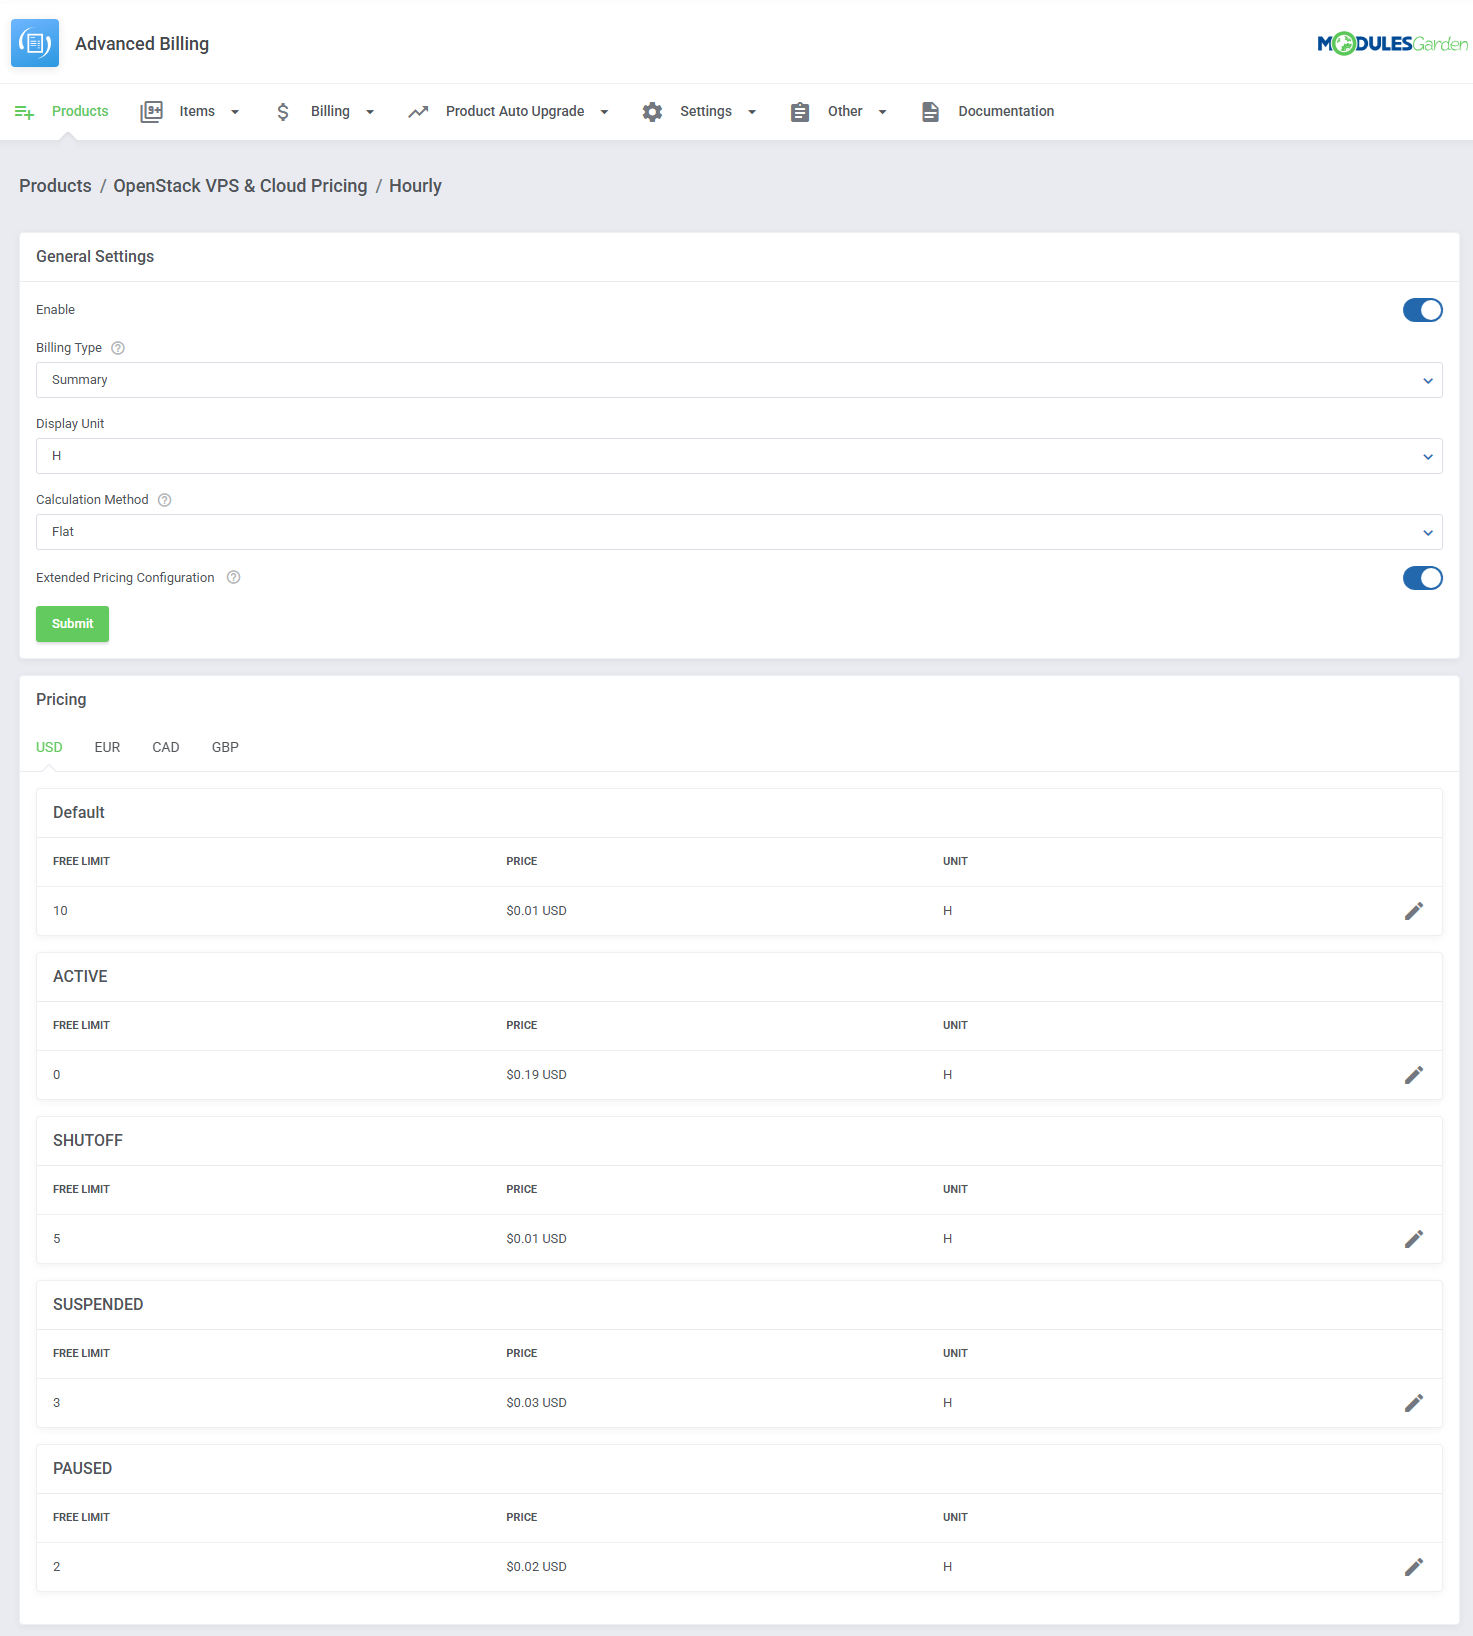Open the Items menu label
Viewport: 1473px width, 1636px height.
tap(197, 111)
